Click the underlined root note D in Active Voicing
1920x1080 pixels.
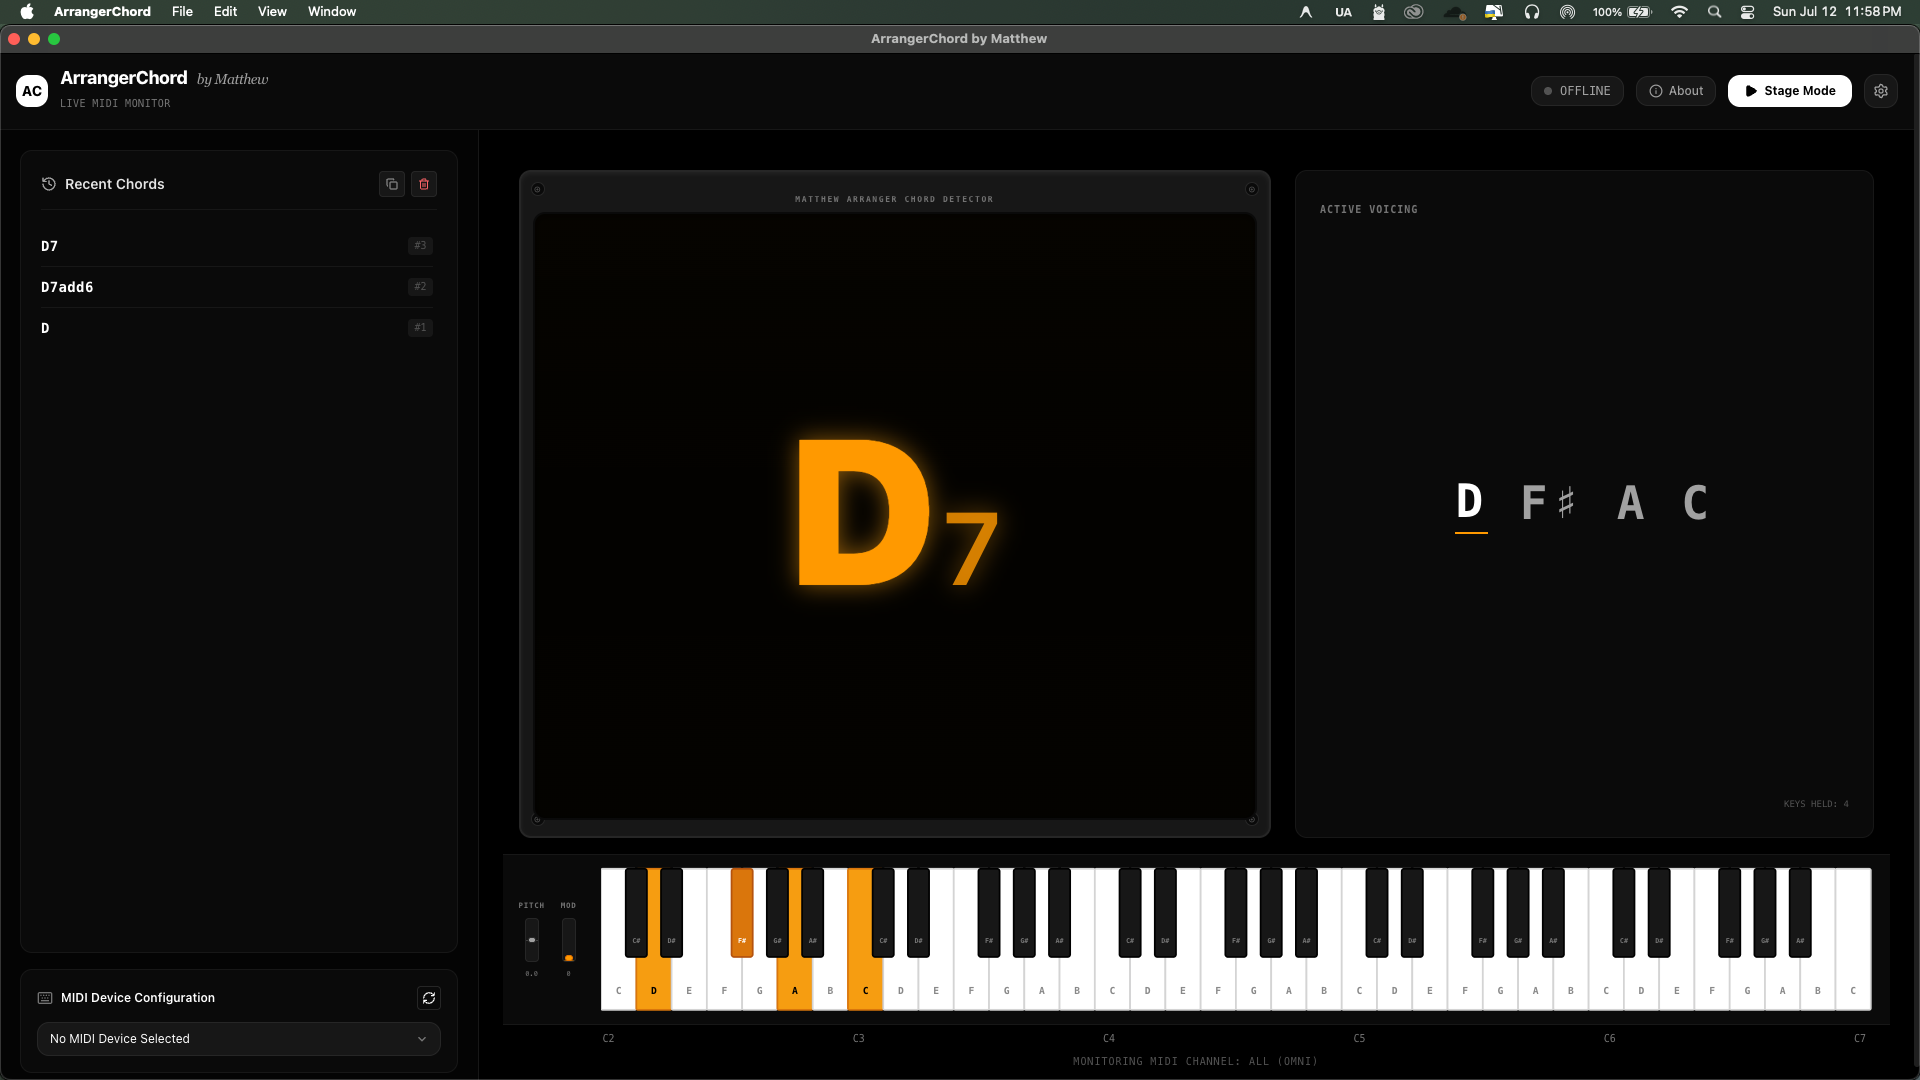click(1470, 502)
